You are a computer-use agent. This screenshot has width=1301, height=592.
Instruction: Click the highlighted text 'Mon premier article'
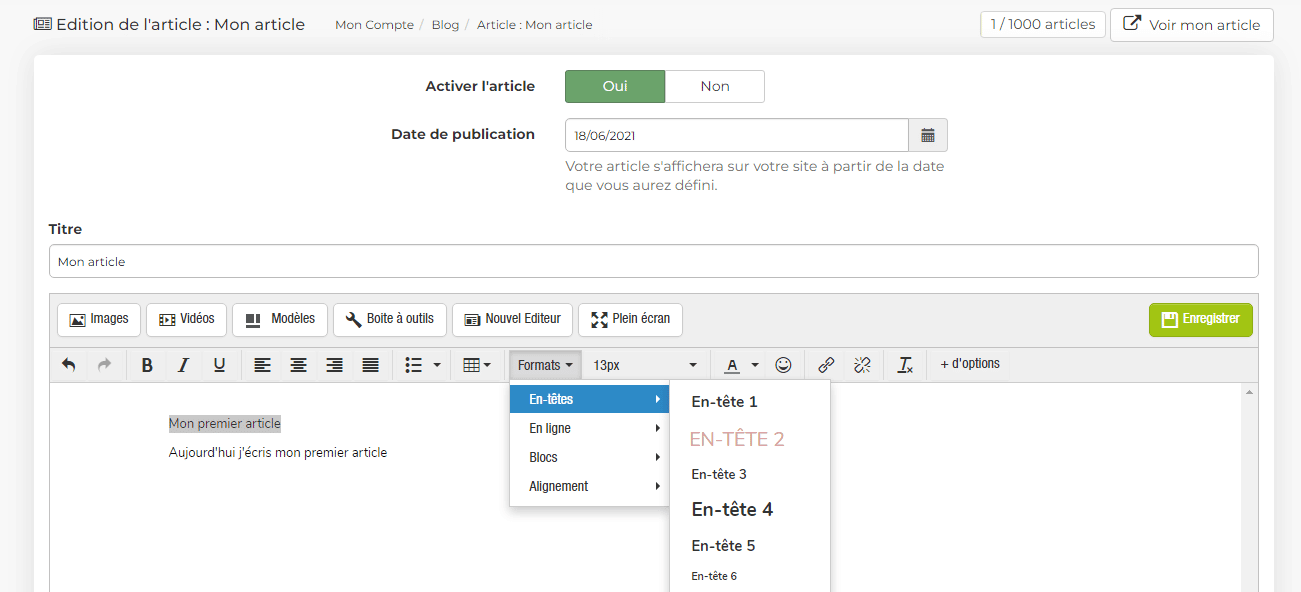coord(225,424)
